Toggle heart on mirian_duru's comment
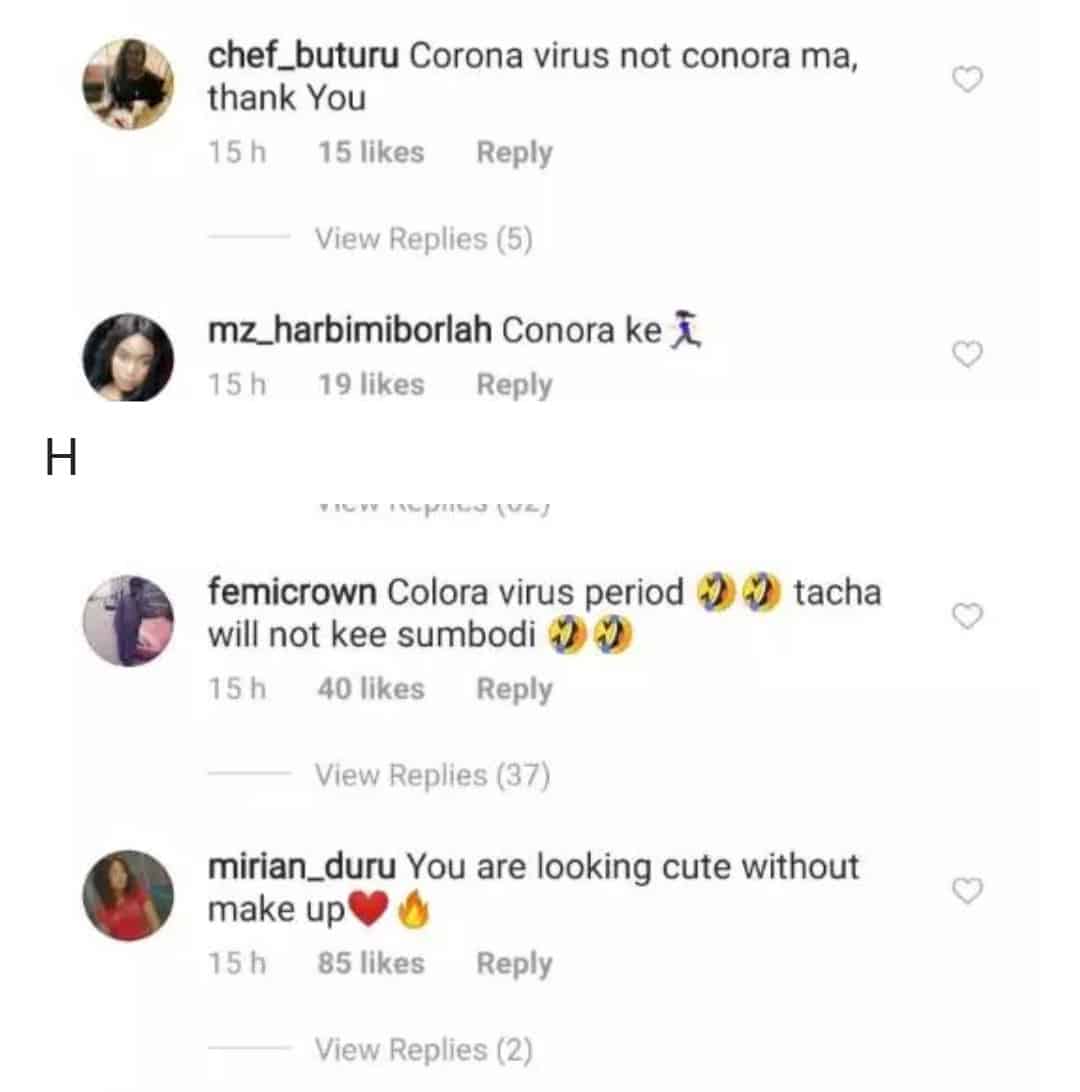Viewport: 1080px width, 1092px height. [x=967, y=890]
